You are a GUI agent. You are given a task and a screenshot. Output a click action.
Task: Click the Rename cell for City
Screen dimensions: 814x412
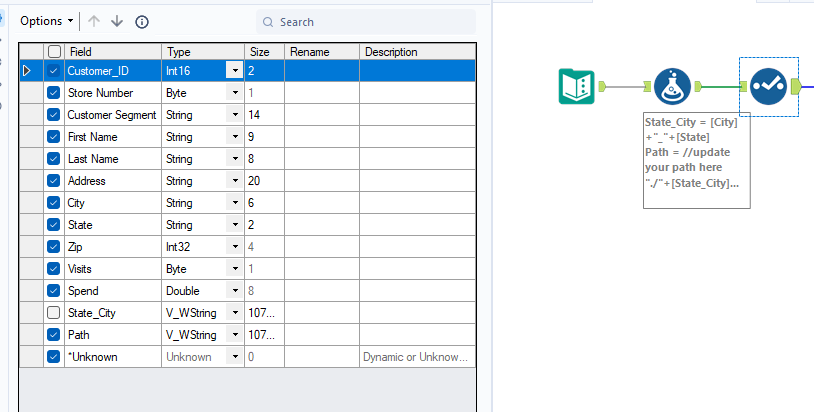(322, 203)
